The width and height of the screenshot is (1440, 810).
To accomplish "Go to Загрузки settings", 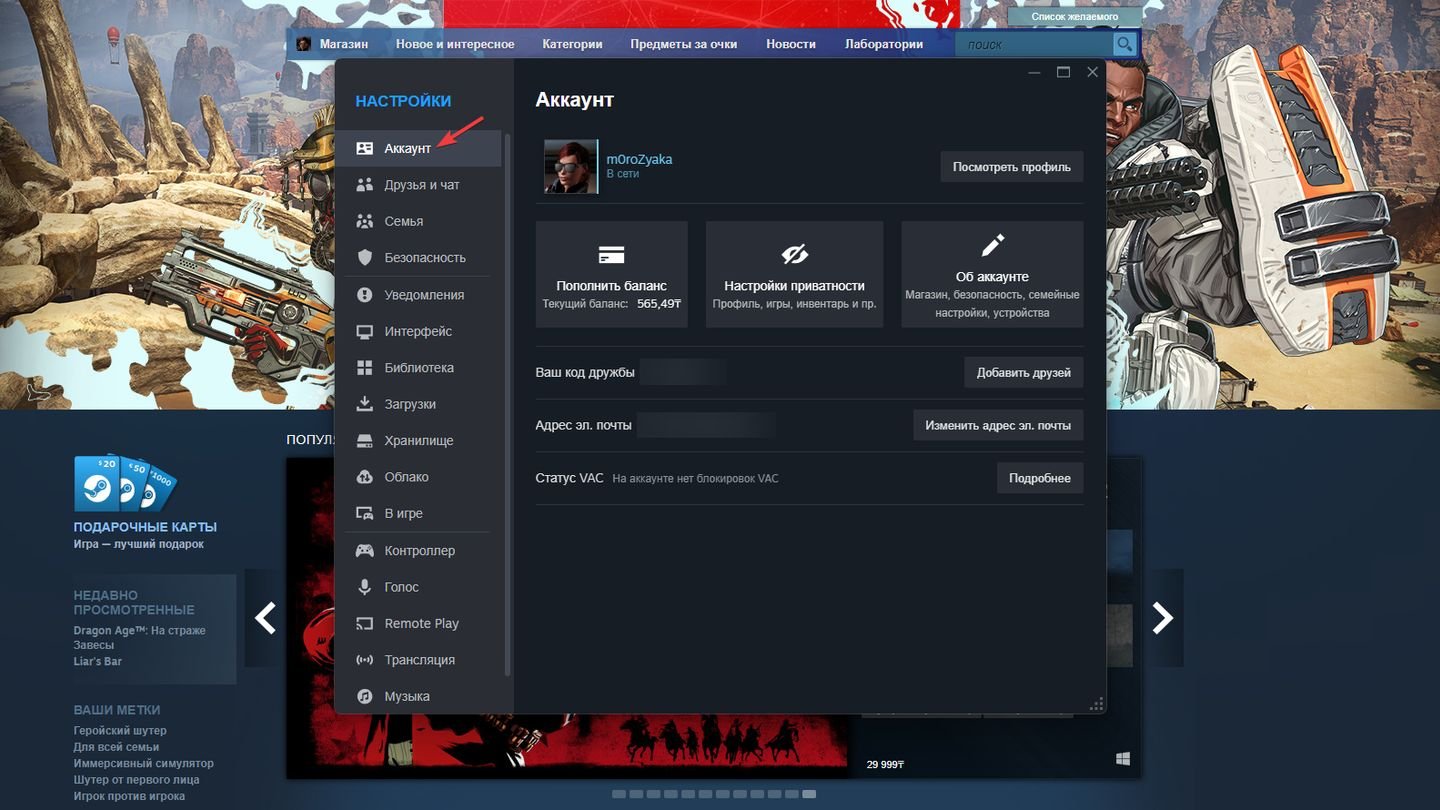I will [x=418, y=404].
